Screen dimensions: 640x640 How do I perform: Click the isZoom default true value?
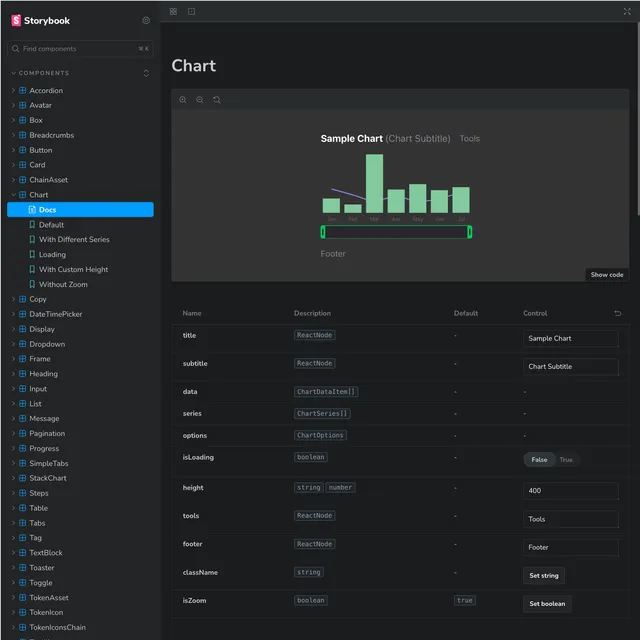pos(464,600)
